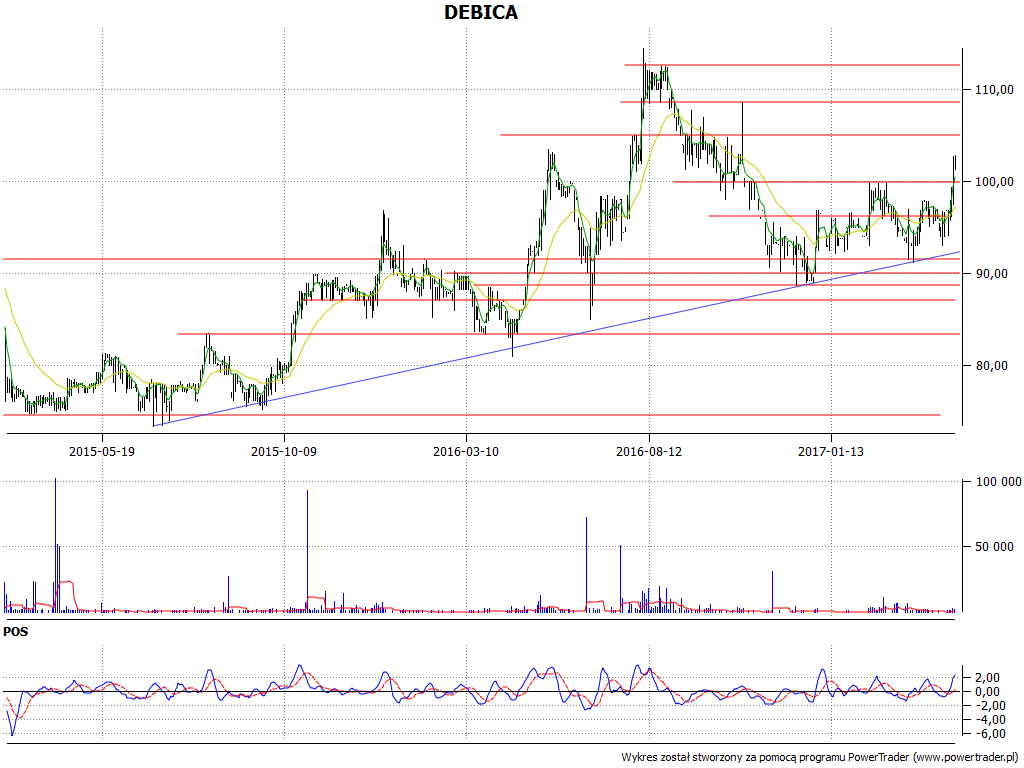Click the 0,00 oscillator axis label
The width and height of the screenshot is (1024, 768).
(x=988, y=692)
